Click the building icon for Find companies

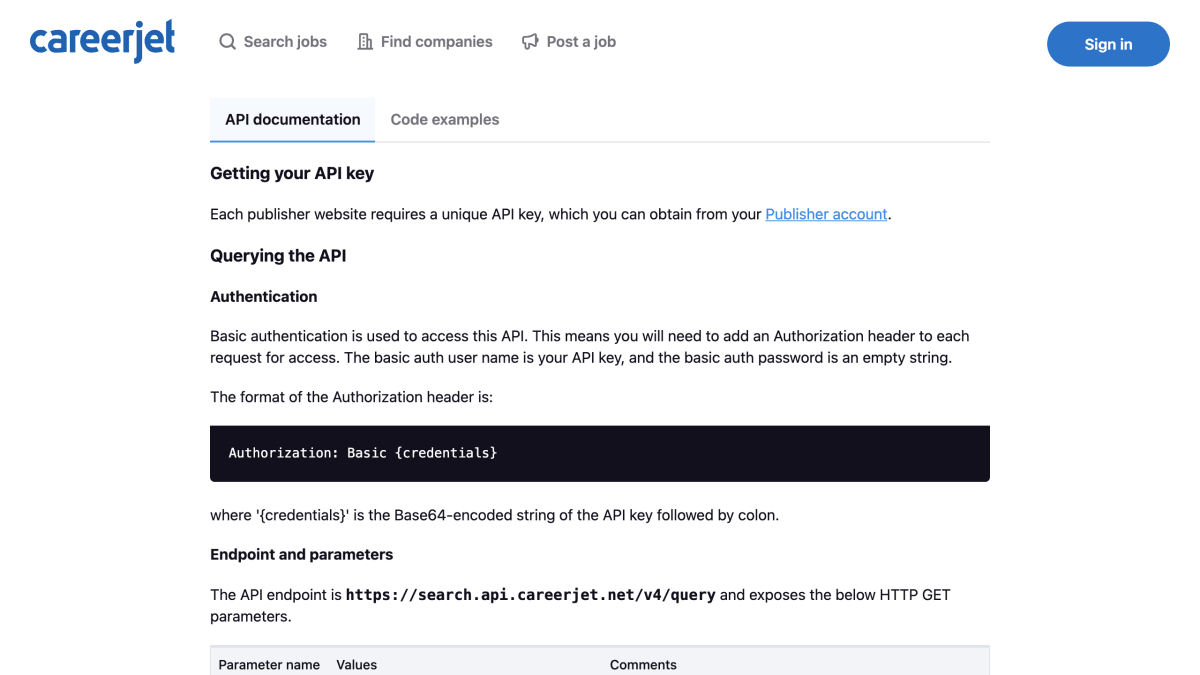pos(365,42)
